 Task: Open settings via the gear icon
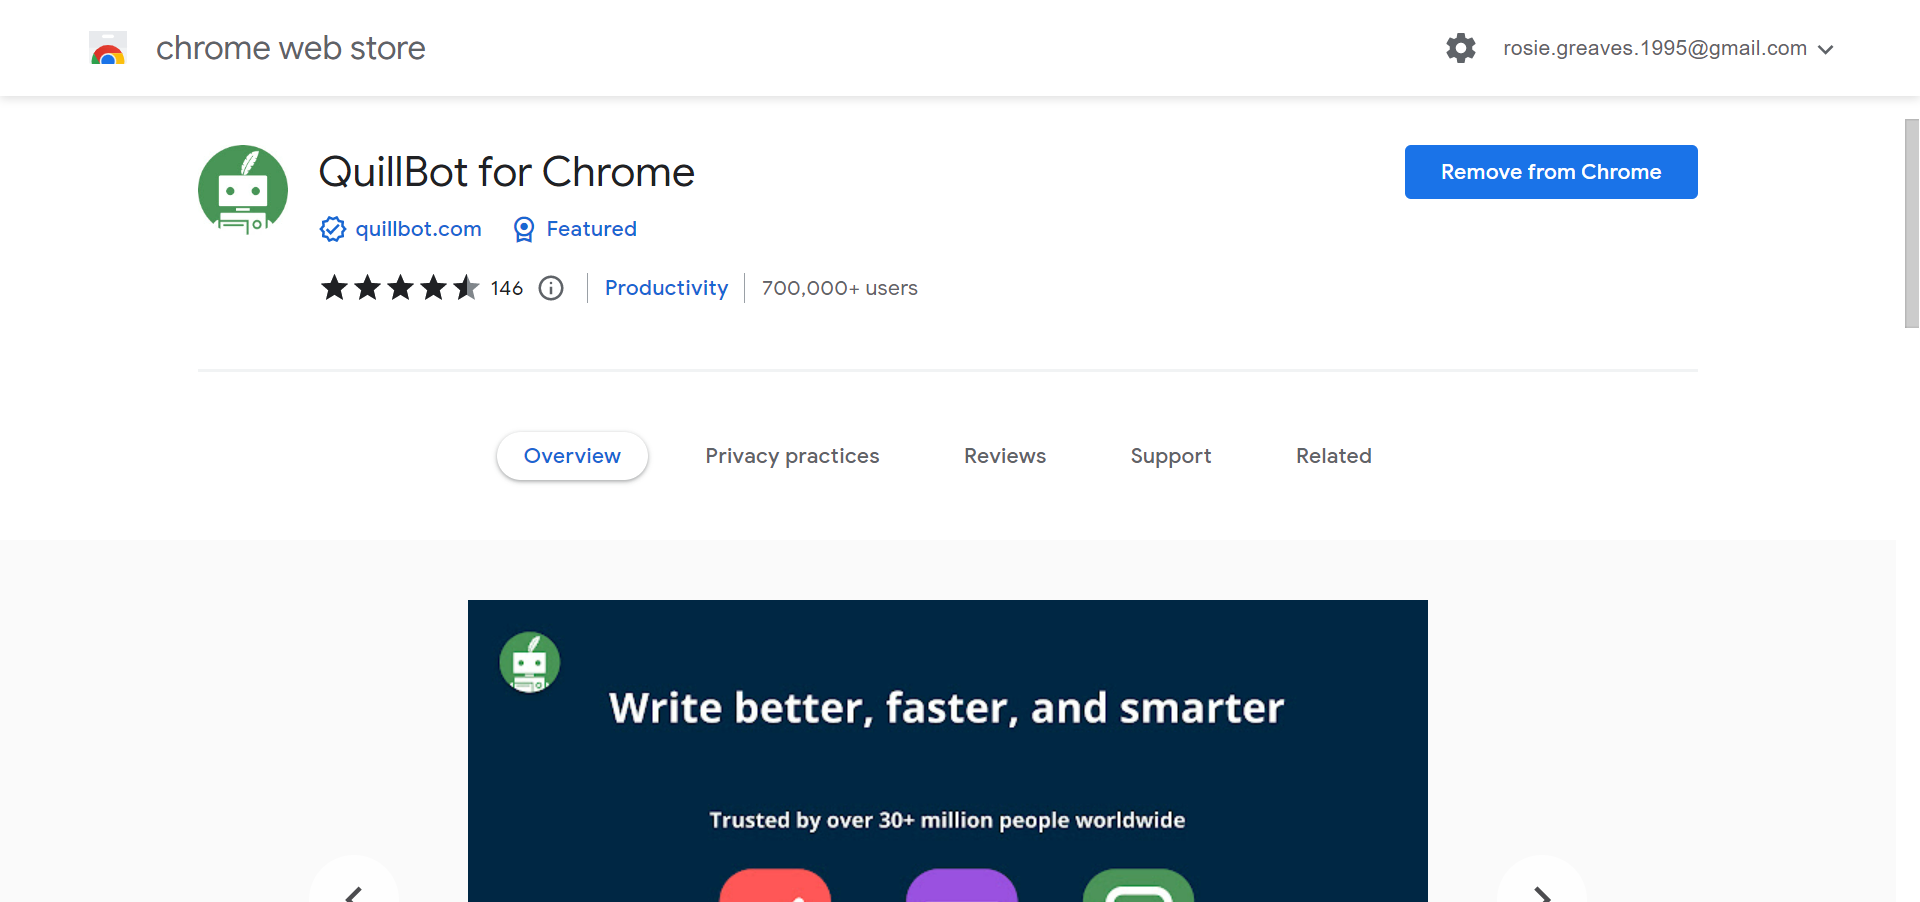coord(1461,48)
